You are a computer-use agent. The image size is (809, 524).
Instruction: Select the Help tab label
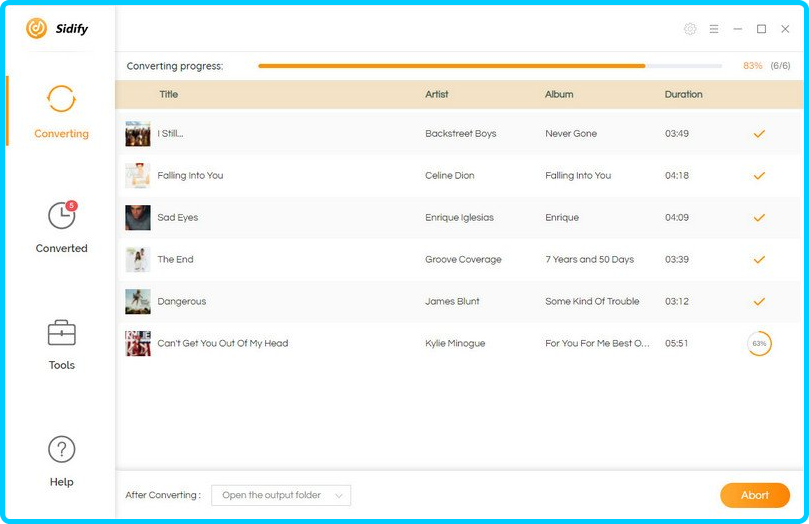pos(61,482)
